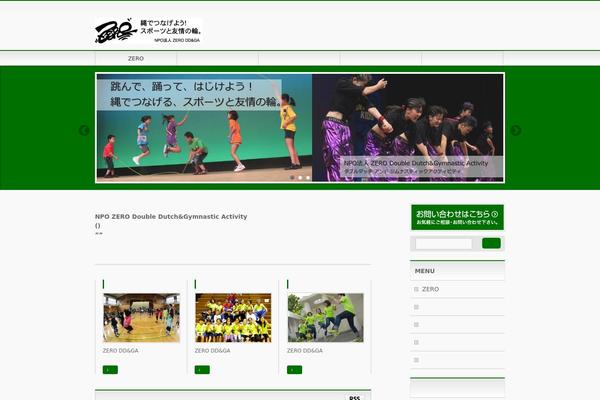Image resolution: width=600 pixels, height=400 pixels.
Task: Open the gymnasium jump rope thumbnail
Action: (141, 318)
